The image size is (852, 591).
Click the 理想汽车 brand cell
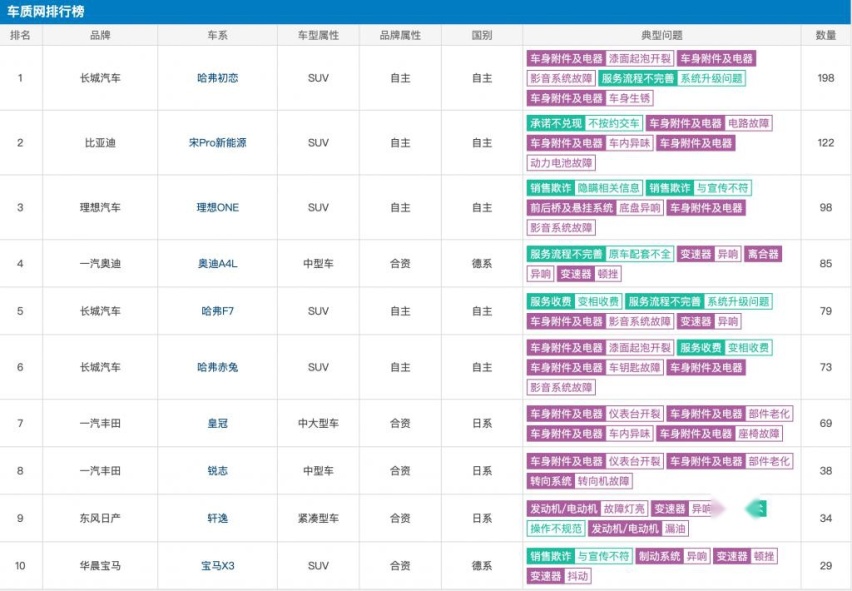100,207
